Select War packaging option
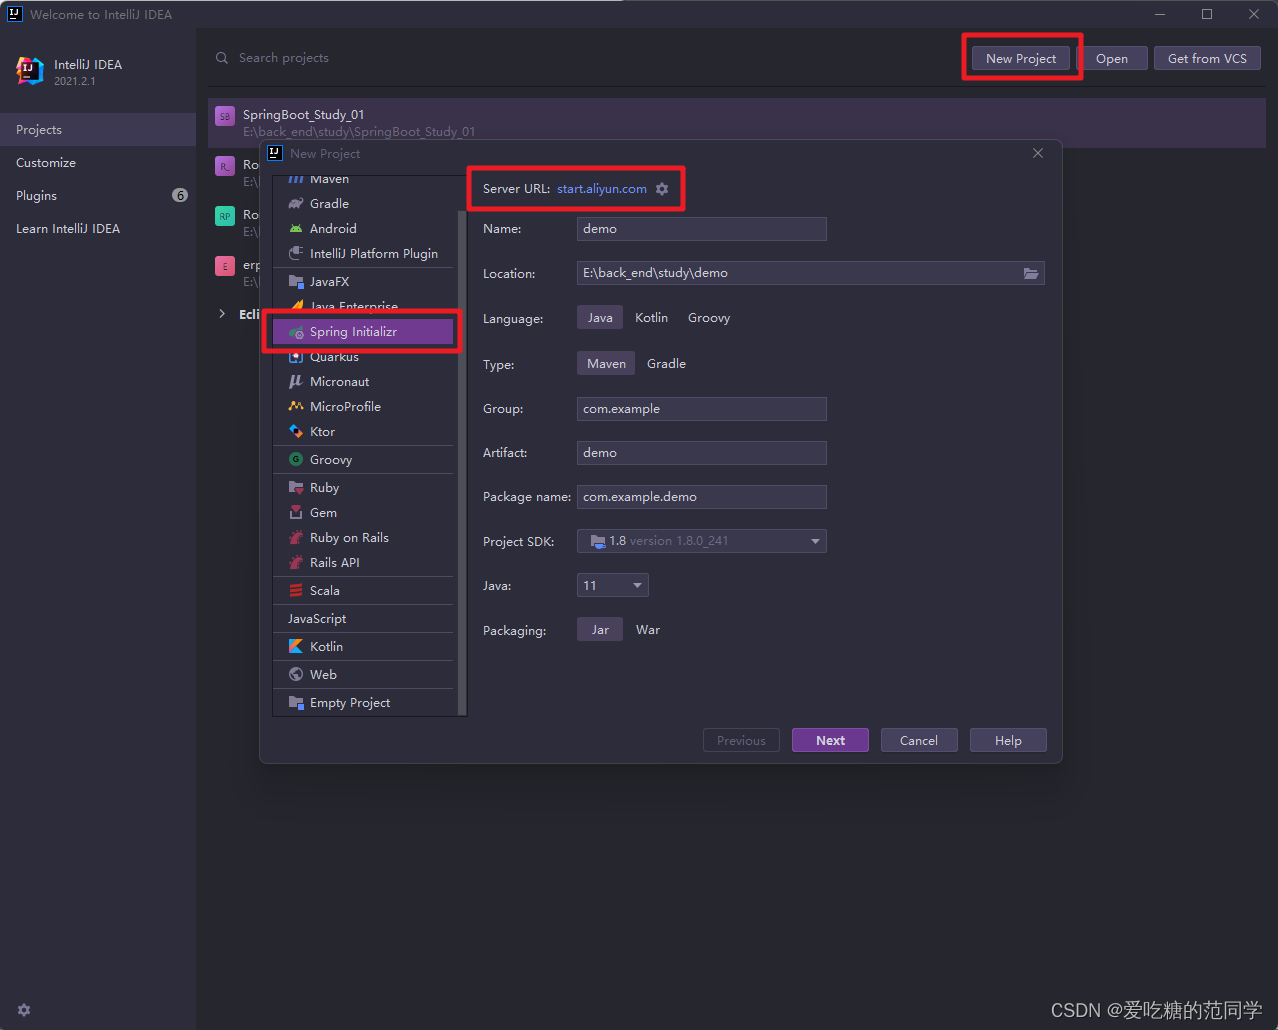This screenshot has height=1030, width=1278. (x=648, y=630)
